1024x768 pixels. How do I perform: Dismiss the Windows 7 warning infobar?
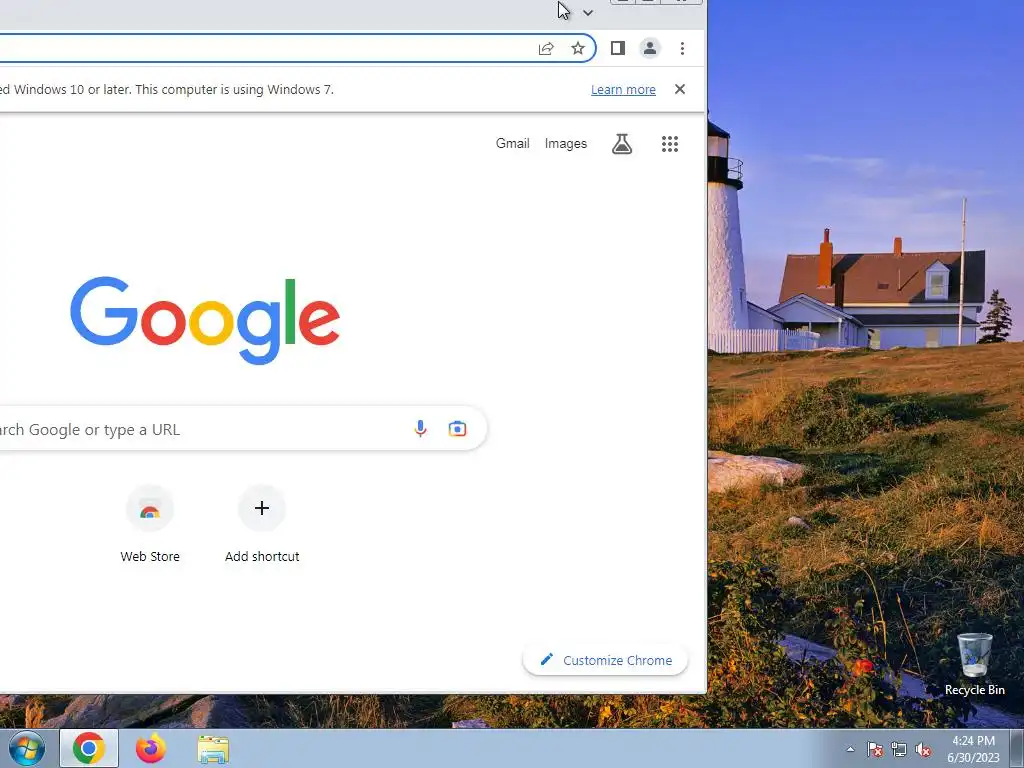click(x=680, y=89)
